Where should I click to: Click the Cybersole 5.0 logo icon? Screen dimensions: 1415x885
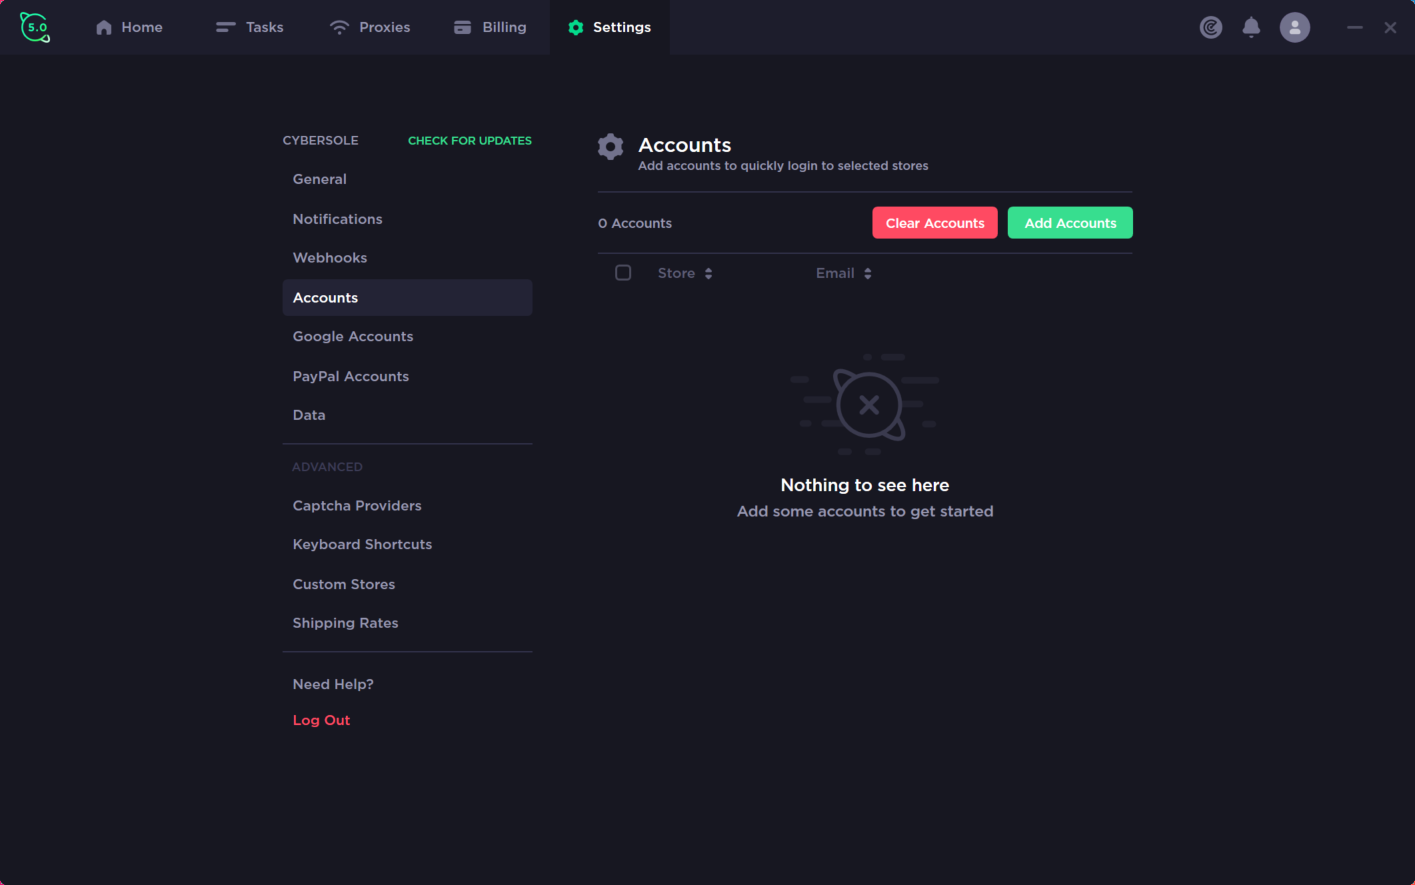35,27
